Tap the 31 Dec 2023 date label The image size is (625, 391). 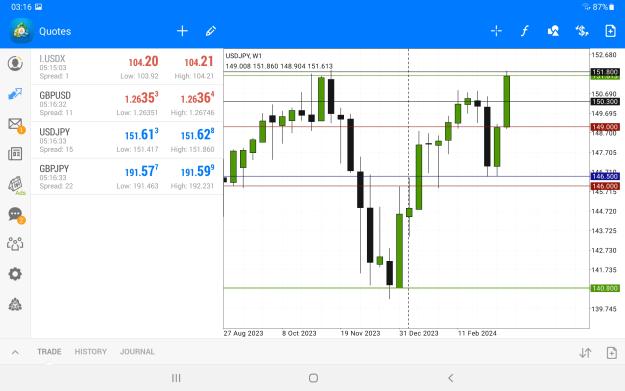pos(419,333)
